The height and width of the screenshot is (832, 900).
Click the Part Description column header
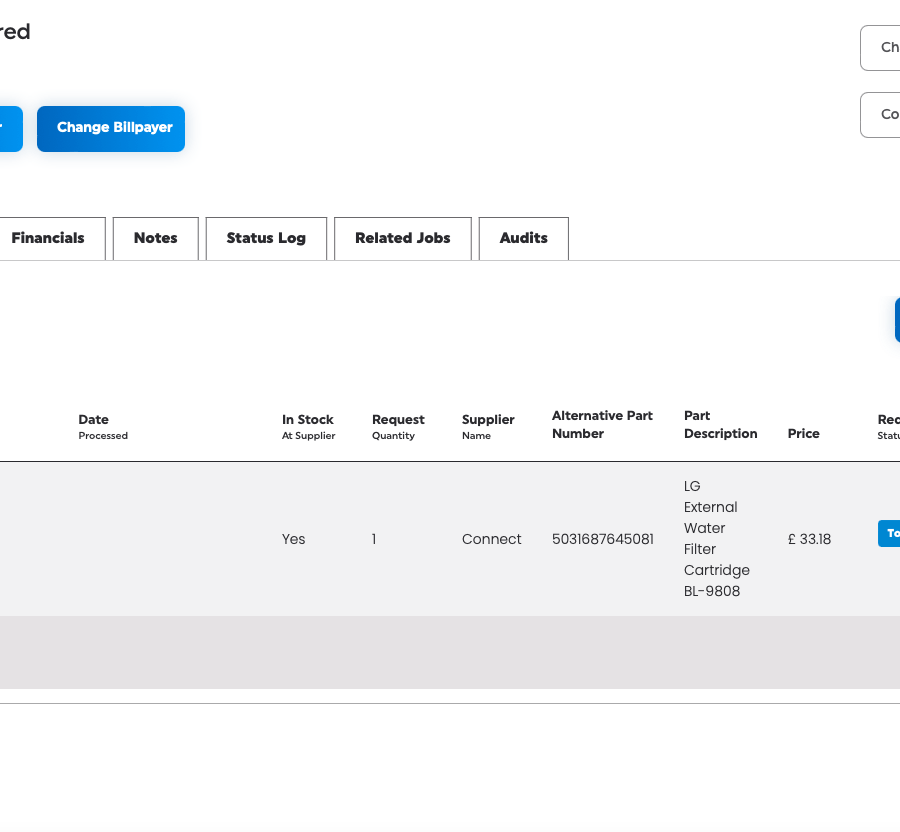720,424
